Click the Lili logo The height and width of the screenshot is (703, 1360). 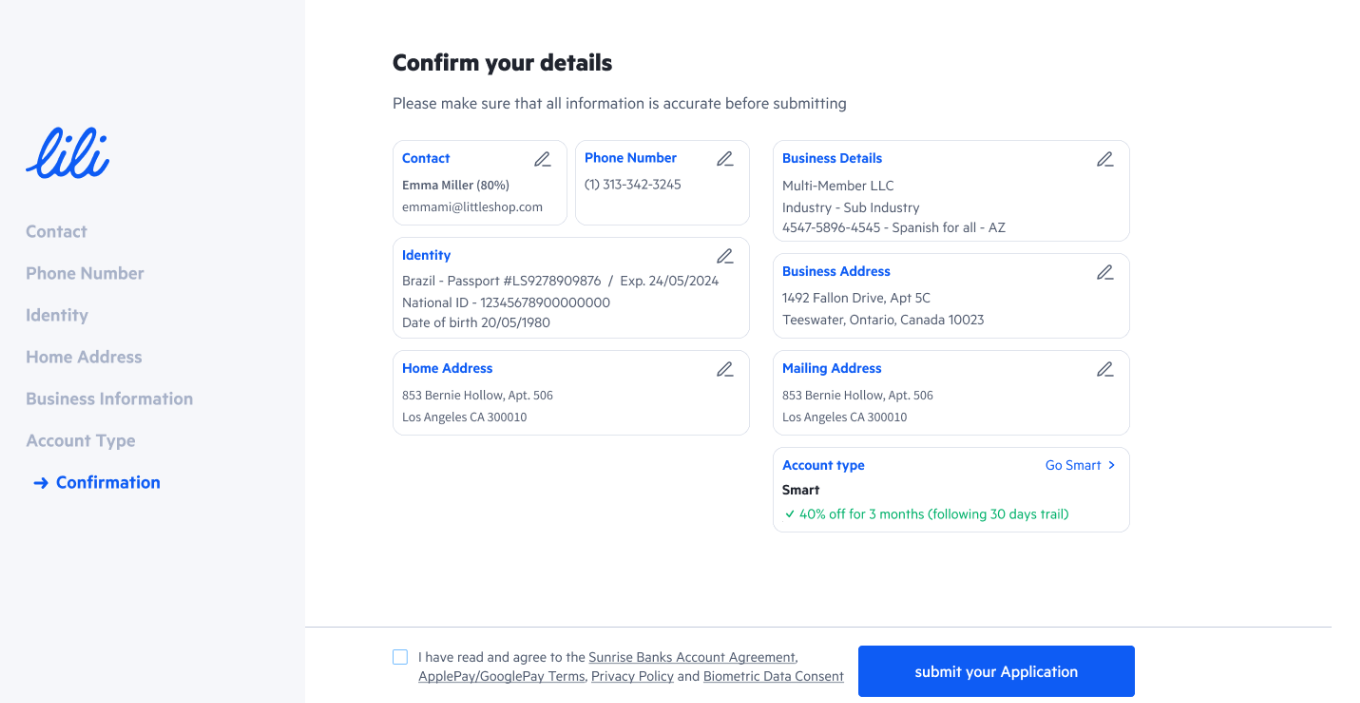click(x=68, y=154)
